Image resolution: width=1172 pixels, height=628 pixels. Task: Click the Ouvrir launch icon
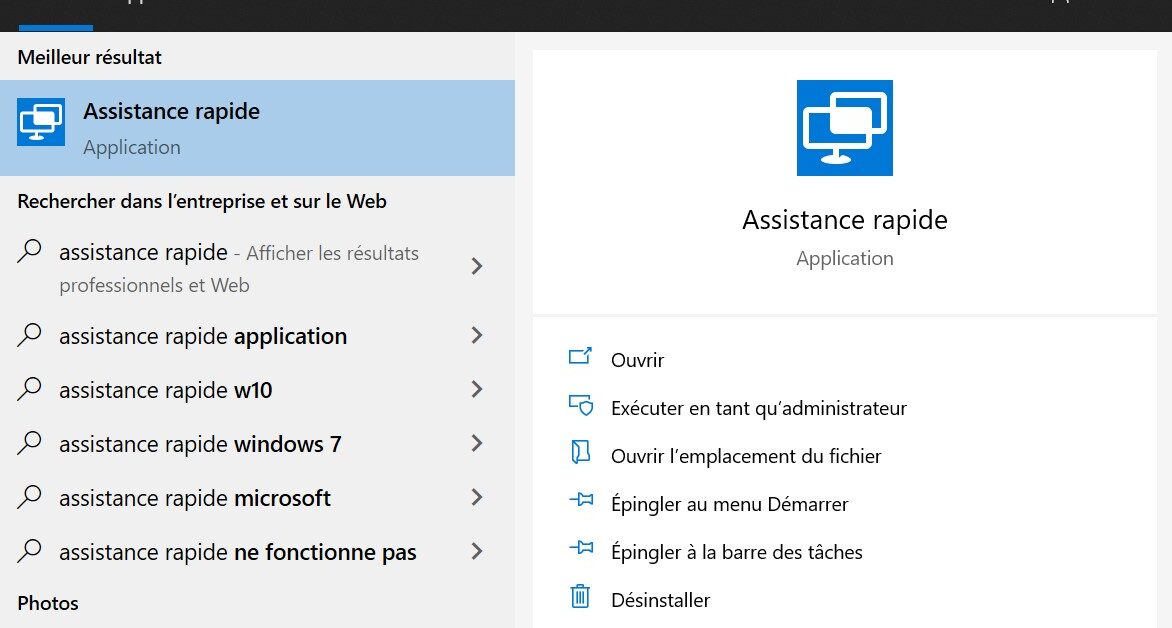(x=581, y=360)
